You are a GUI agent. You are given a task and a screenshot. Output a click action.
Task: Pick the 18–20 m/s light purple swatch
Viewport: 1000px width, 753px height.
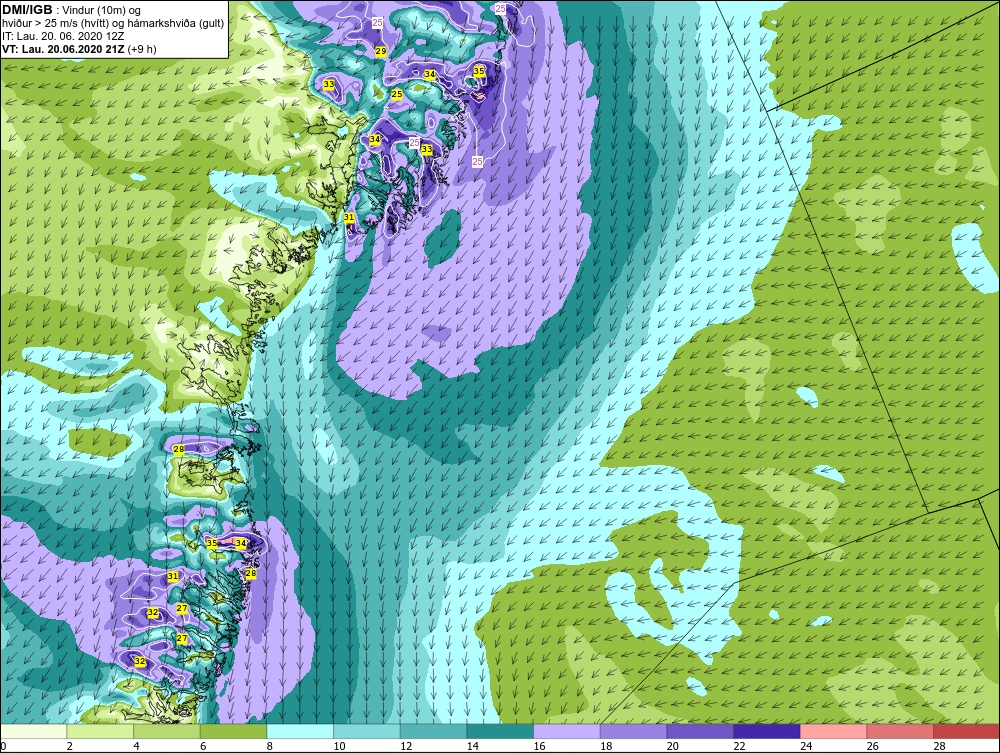point(633,731)
